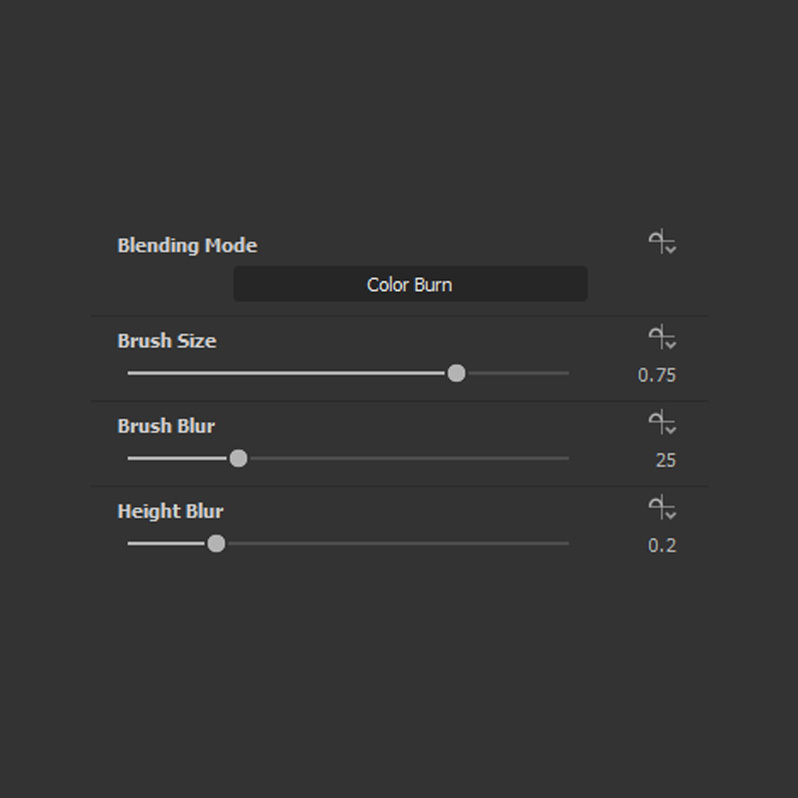Viewport: 798px width, 798px height.
Task: Click the filled track left of Brush Blur handle
Action: point(180,458)
